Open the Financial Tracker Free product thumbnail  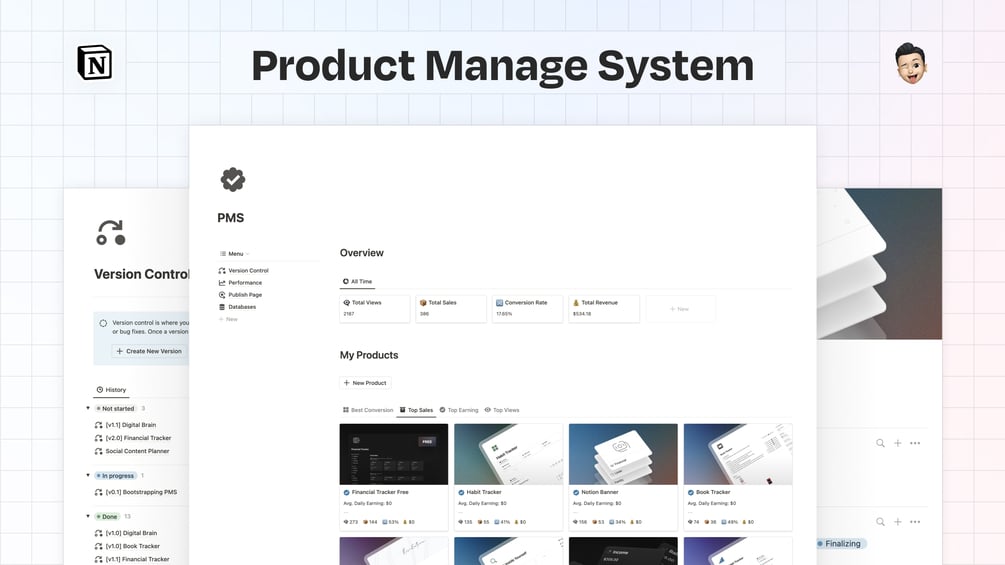394,454
